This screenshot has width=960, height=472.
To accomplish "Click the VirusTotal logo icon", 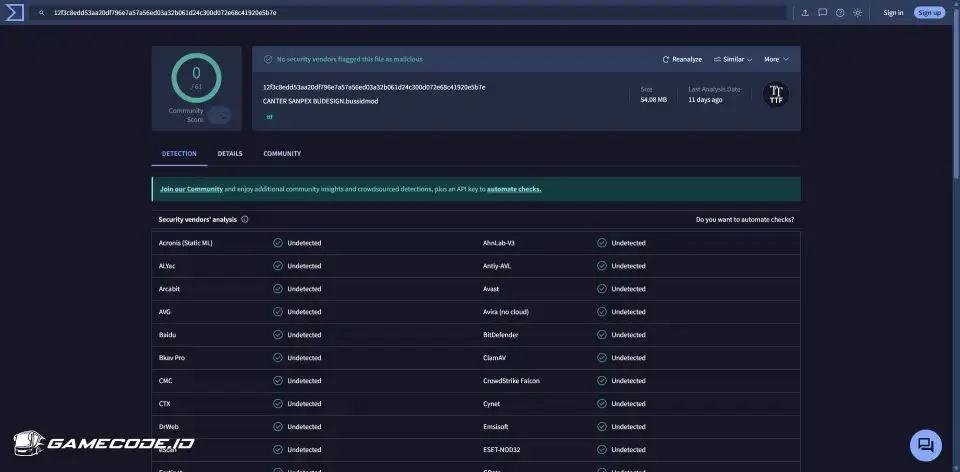I will (x=13, y=12).
